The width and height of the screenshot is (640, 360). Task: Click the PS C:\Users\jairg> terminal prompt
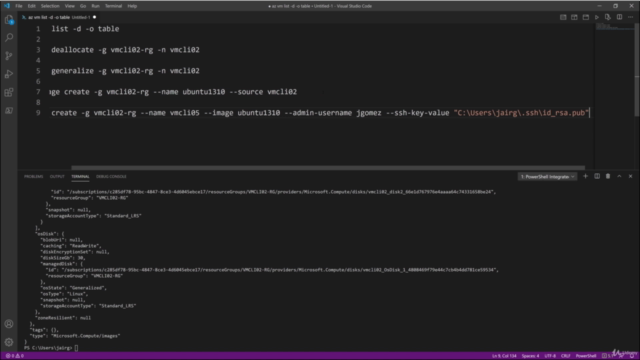click(x=48, y=348)
